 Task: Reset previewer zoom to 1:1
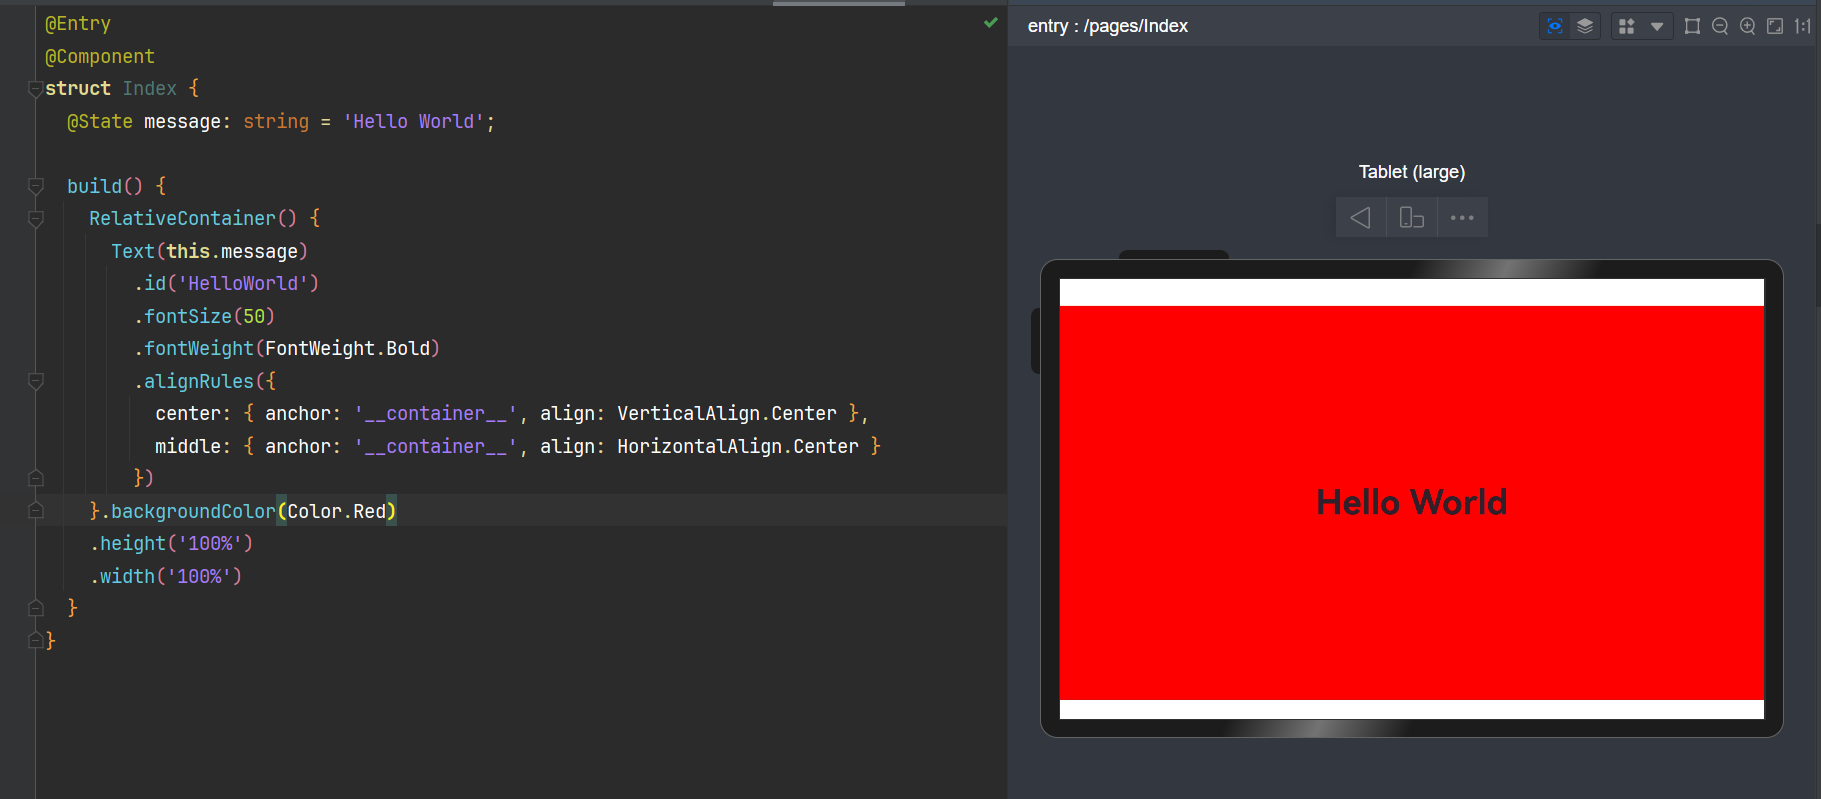pos(1802,26)
